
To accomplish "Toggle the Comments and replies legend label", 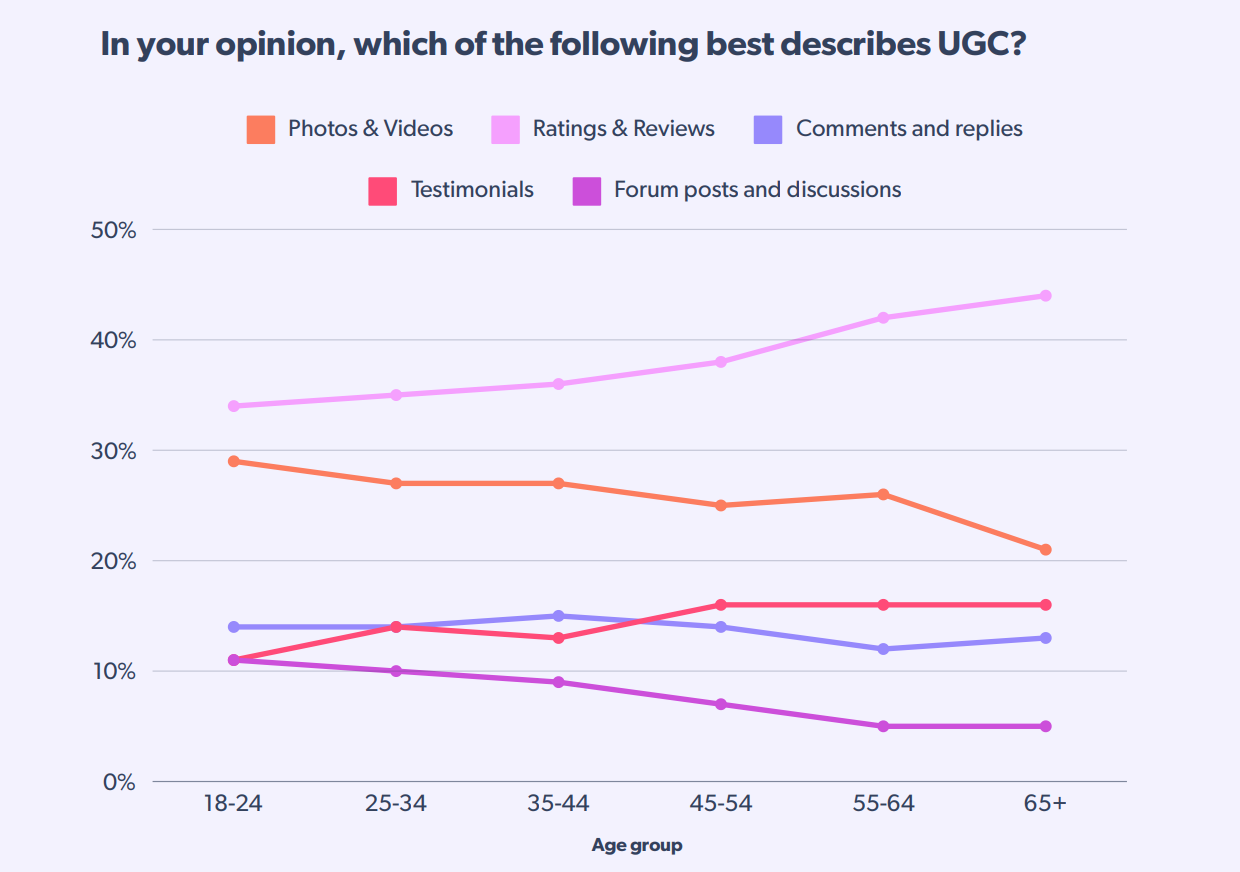I will pyautogui.click(x=909, y=129).
